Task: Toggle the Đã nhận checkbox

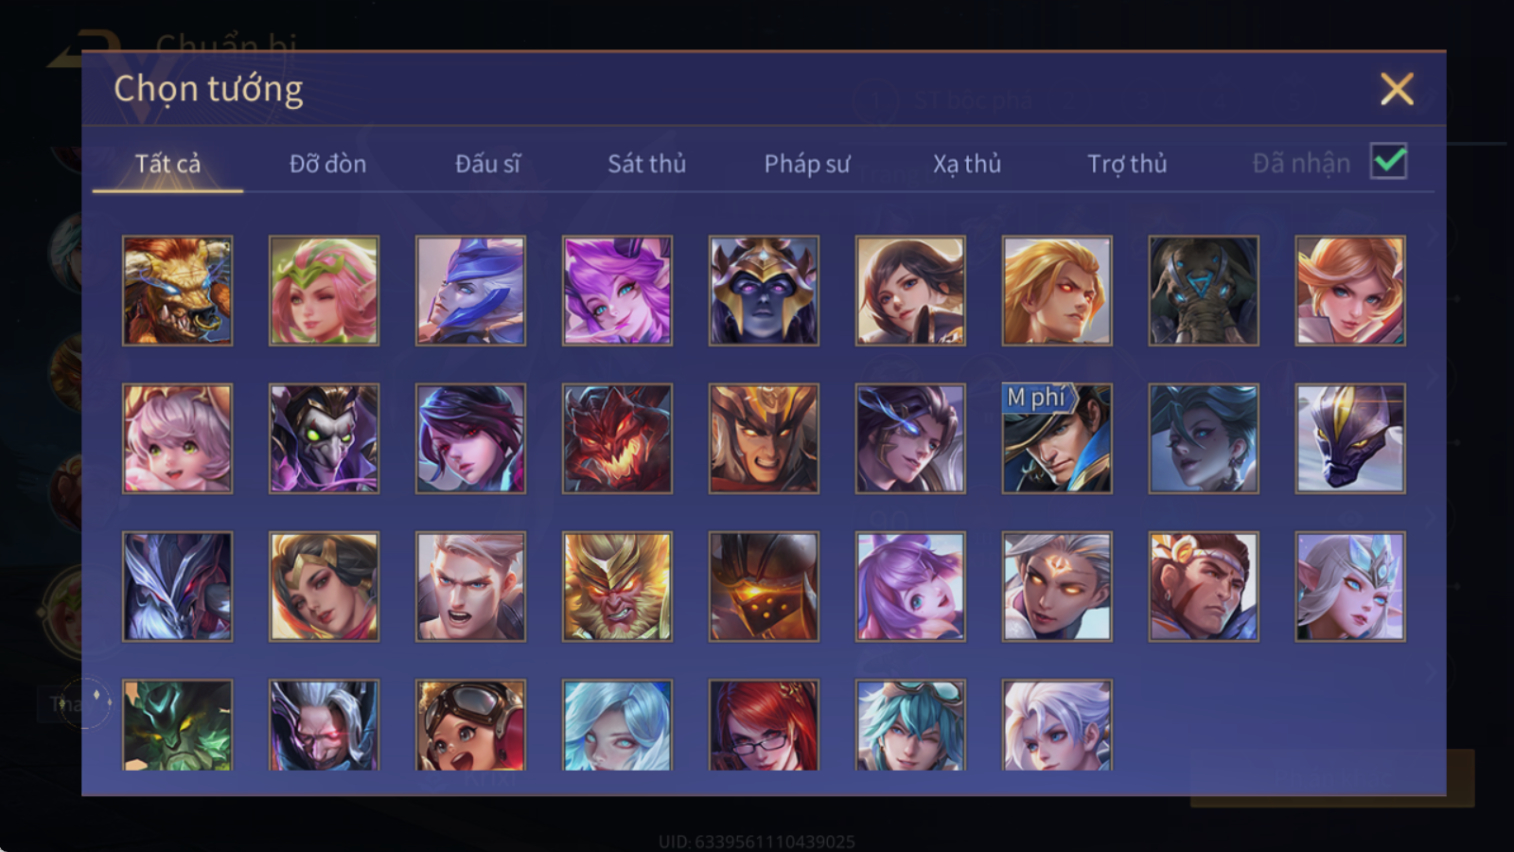Action: coord(1389,162)
